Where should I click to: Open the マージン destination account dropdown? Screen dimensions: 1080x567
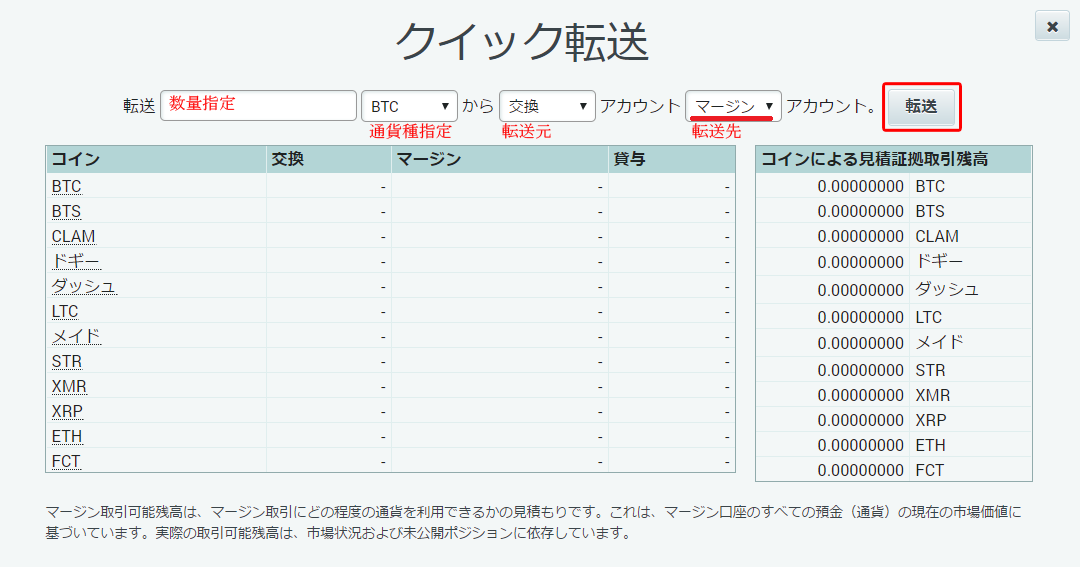pos(733,106)
